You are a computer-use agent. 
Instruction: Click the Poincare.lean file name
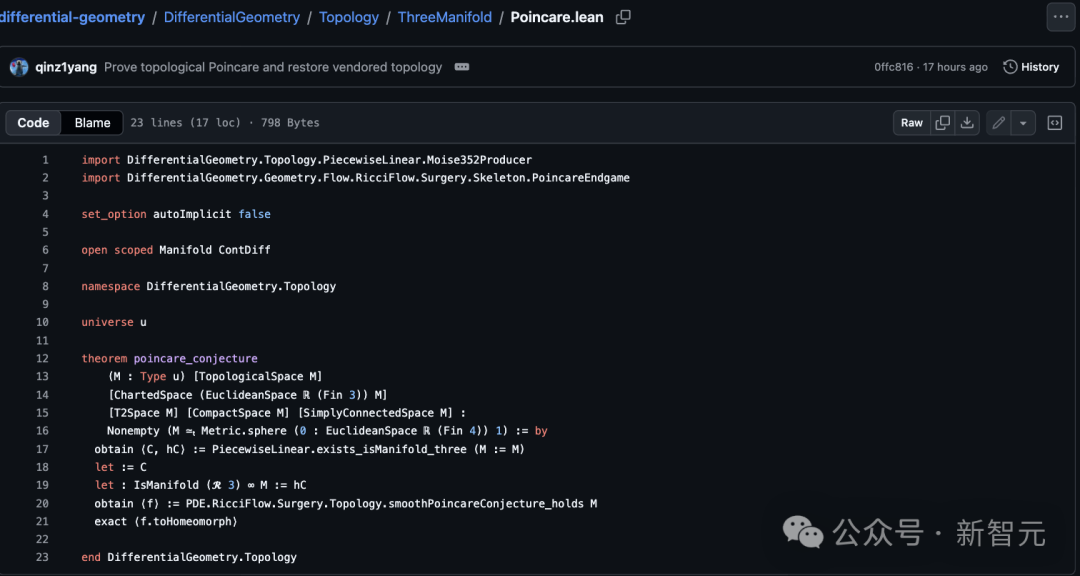tap(557, 17)
